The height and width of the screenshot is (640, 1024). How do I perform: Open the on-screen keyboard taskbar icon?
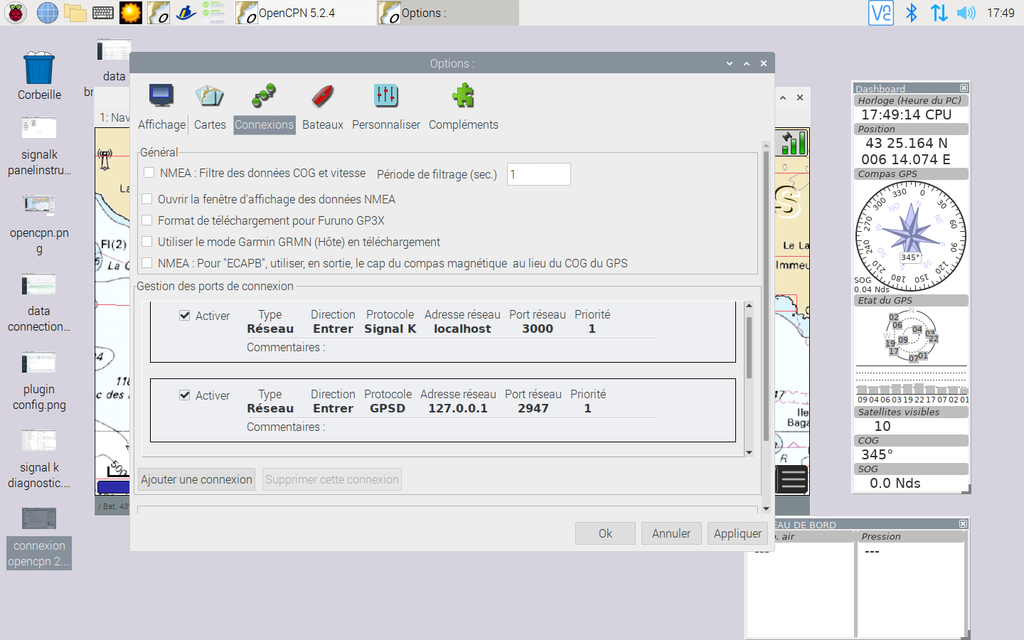103,12
